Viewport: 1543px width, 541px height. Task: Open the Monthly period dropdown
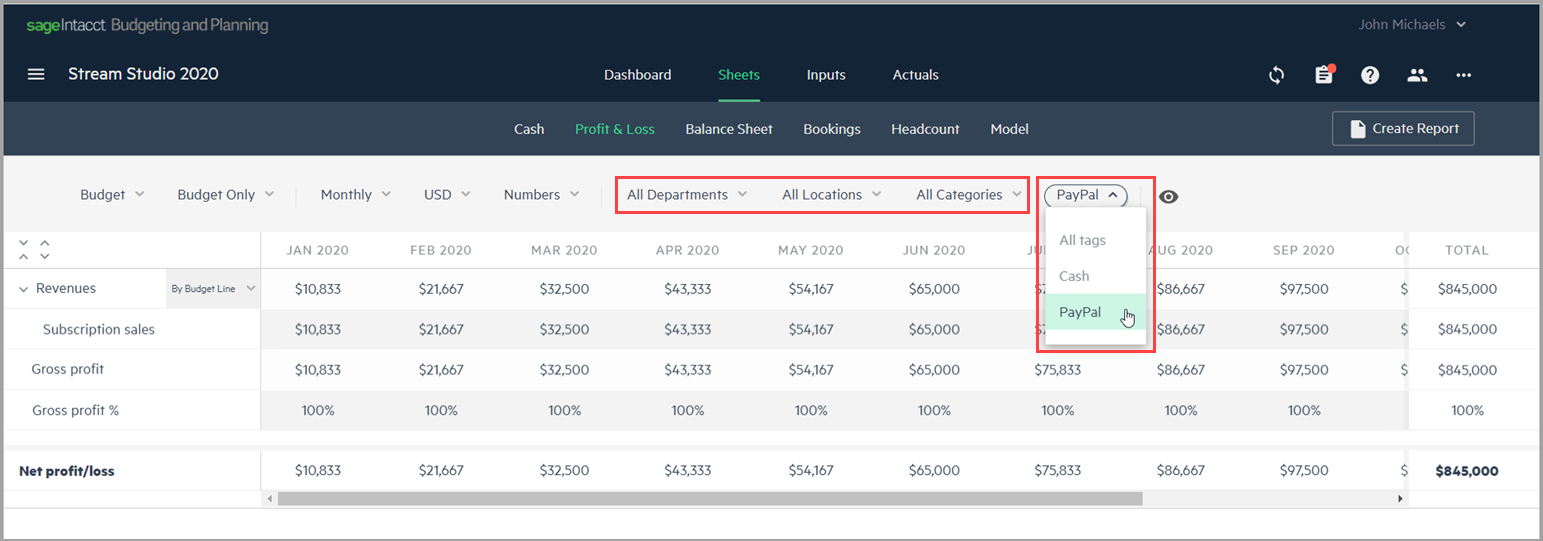pyautogui.click(x=355, y=195)
